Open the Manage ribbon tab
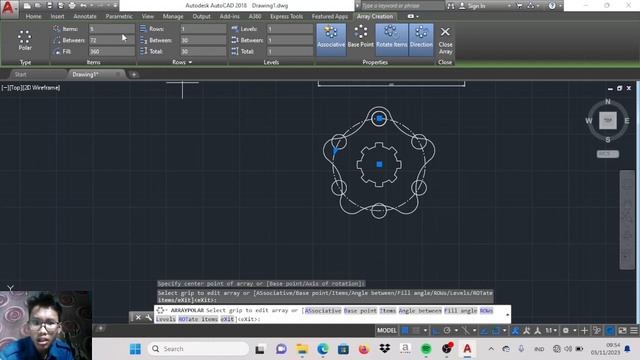 click(173, 16)
